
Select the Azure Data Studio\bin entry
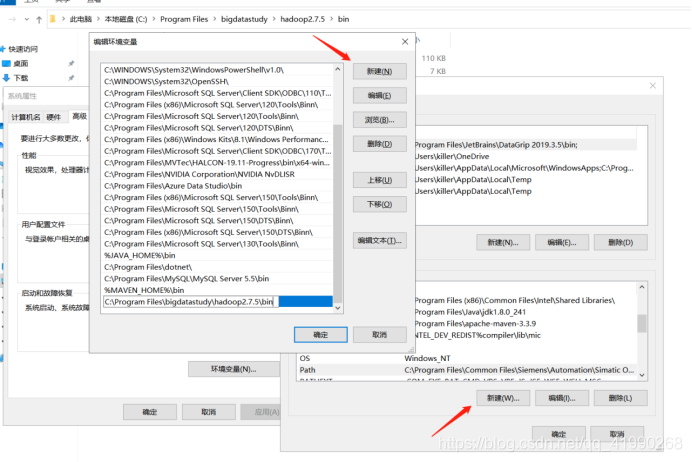(218, 186)
